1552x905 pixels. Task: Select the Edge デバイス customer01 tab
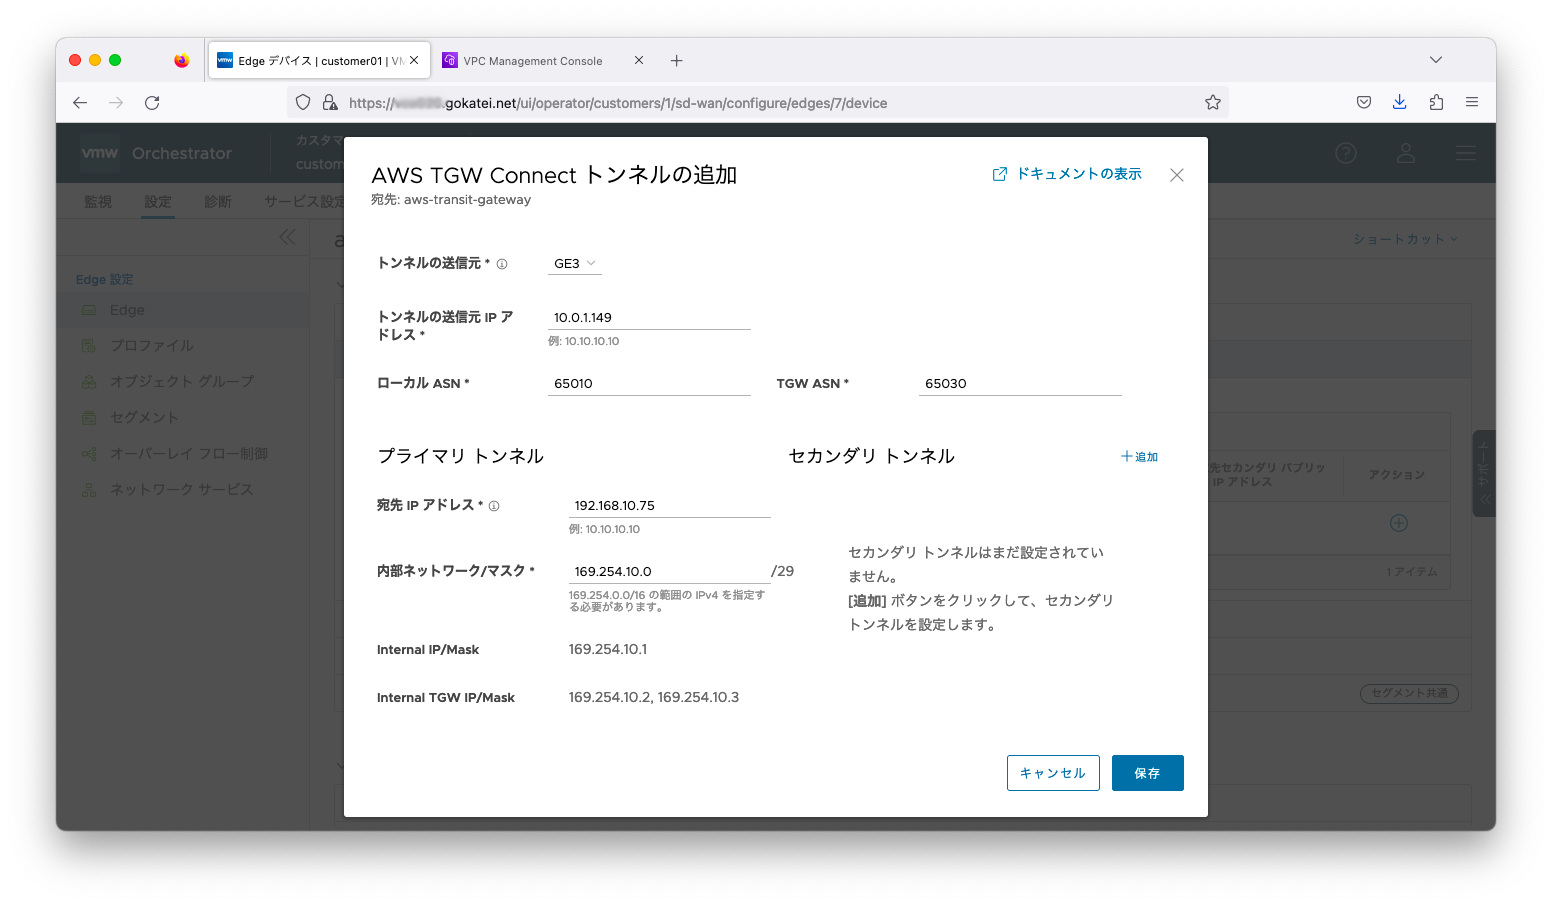(x=319, y=61)
